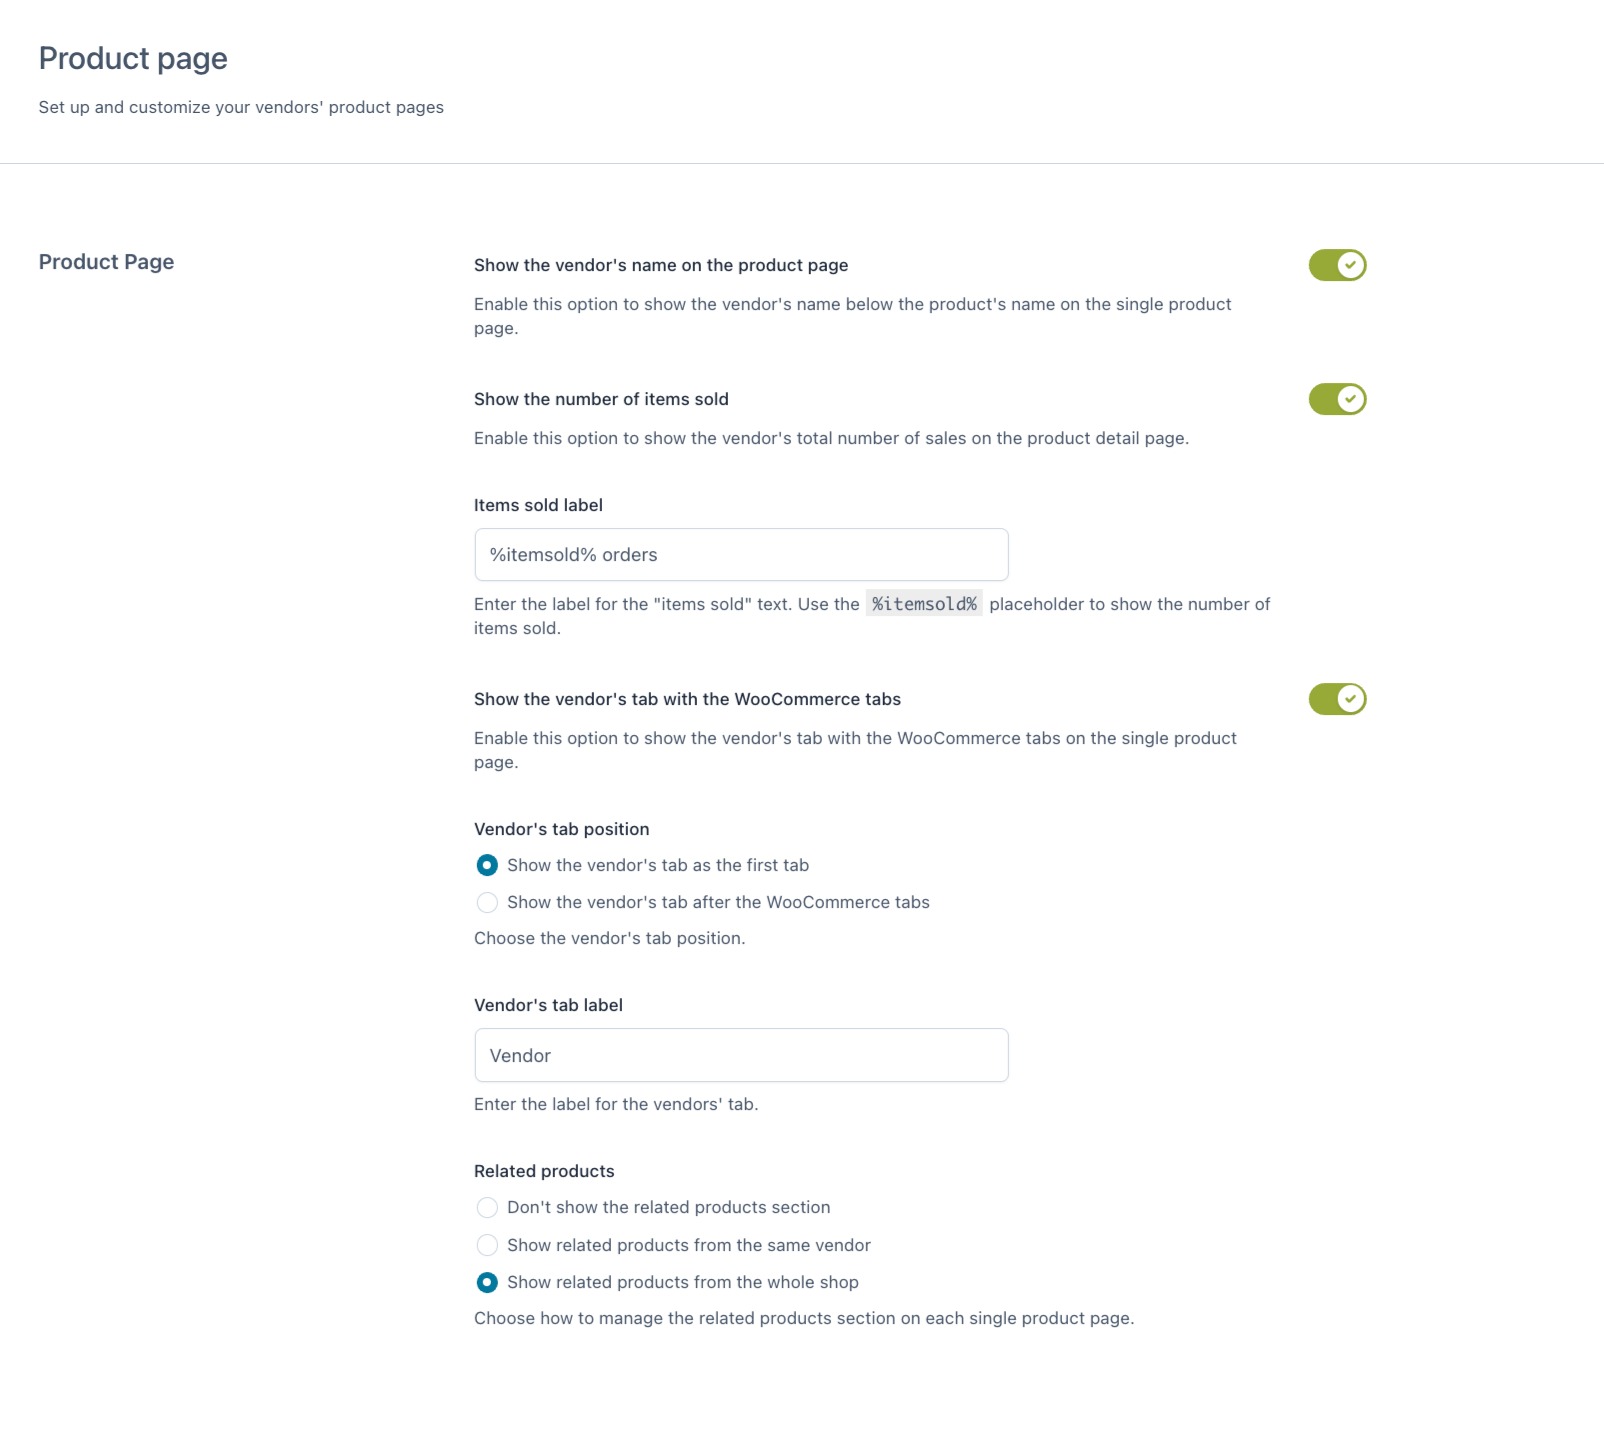Select "Show the vendor's tab as the first tab"
Image resolution: width=1604 pixels, height=1448 pixels.
coord(487,865)
